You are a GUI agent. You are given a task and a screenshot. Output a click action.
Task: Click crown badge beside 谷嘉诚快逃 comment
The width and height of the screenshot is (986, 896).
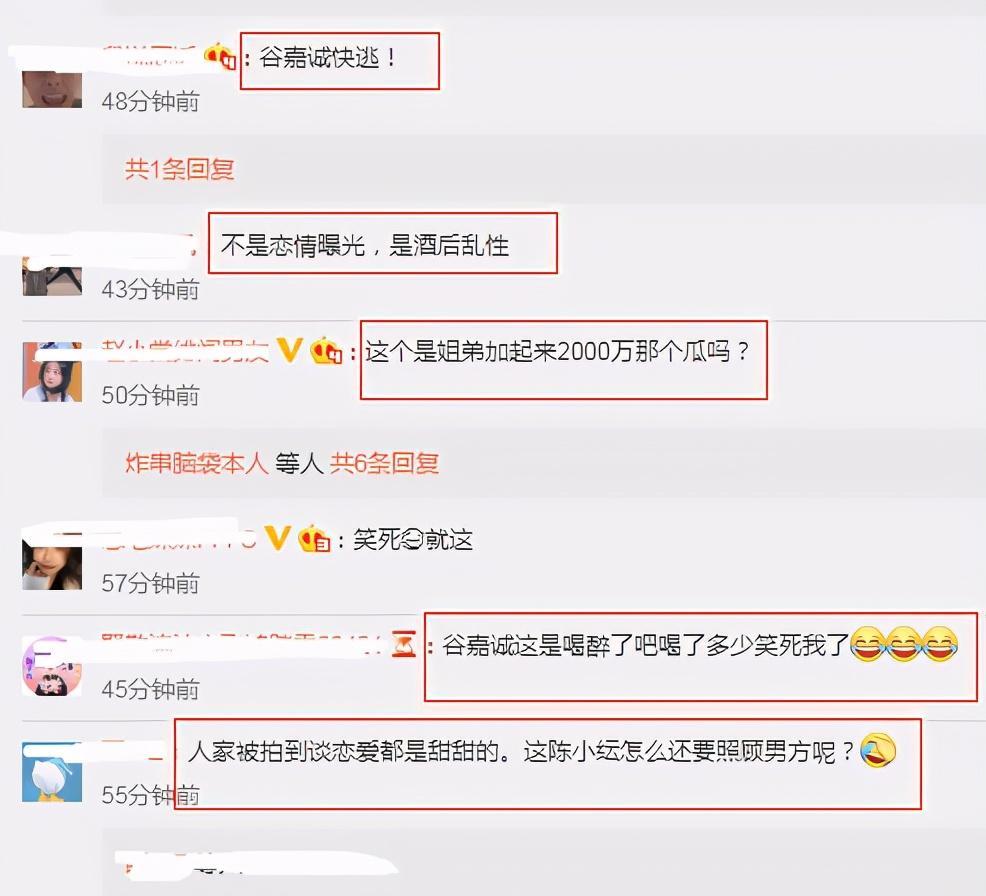(x=220, y=57)
